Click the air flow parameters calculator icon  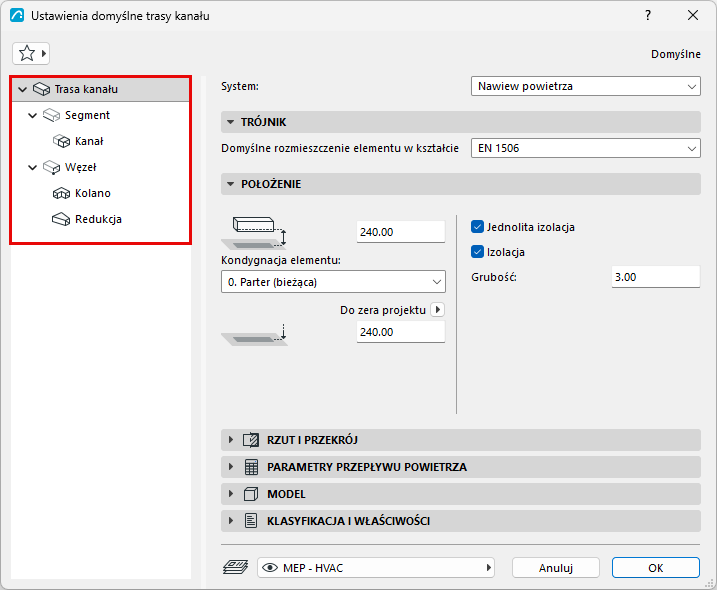click(x=251, y=467)
